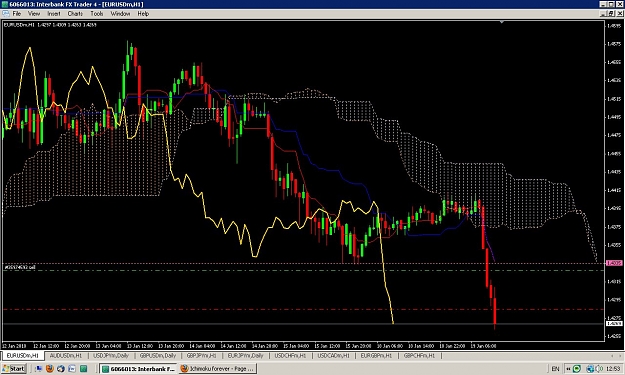Switch to the USDJPYm,Daily chart tab
Image resolution: width=625 pixels, height=375 pixels.
coord(111,355)
